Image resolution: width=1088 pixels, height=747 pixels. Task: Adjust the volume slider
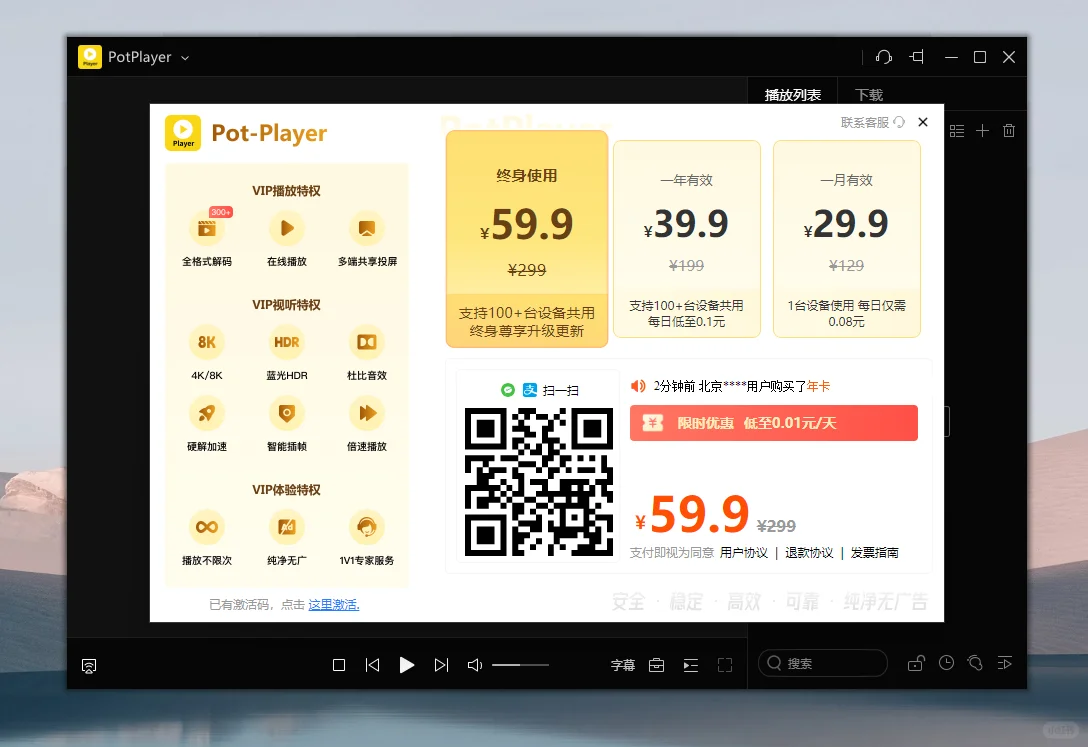click(520, 665)
